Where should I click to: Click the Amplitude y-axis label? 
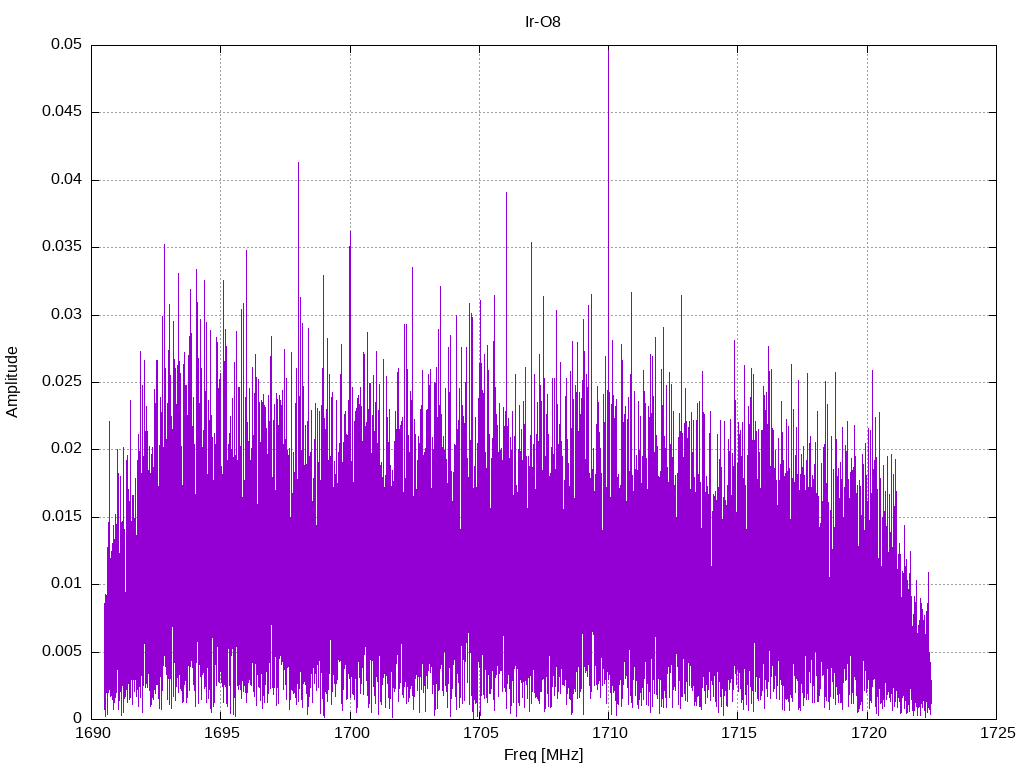(x=13, y=381)
